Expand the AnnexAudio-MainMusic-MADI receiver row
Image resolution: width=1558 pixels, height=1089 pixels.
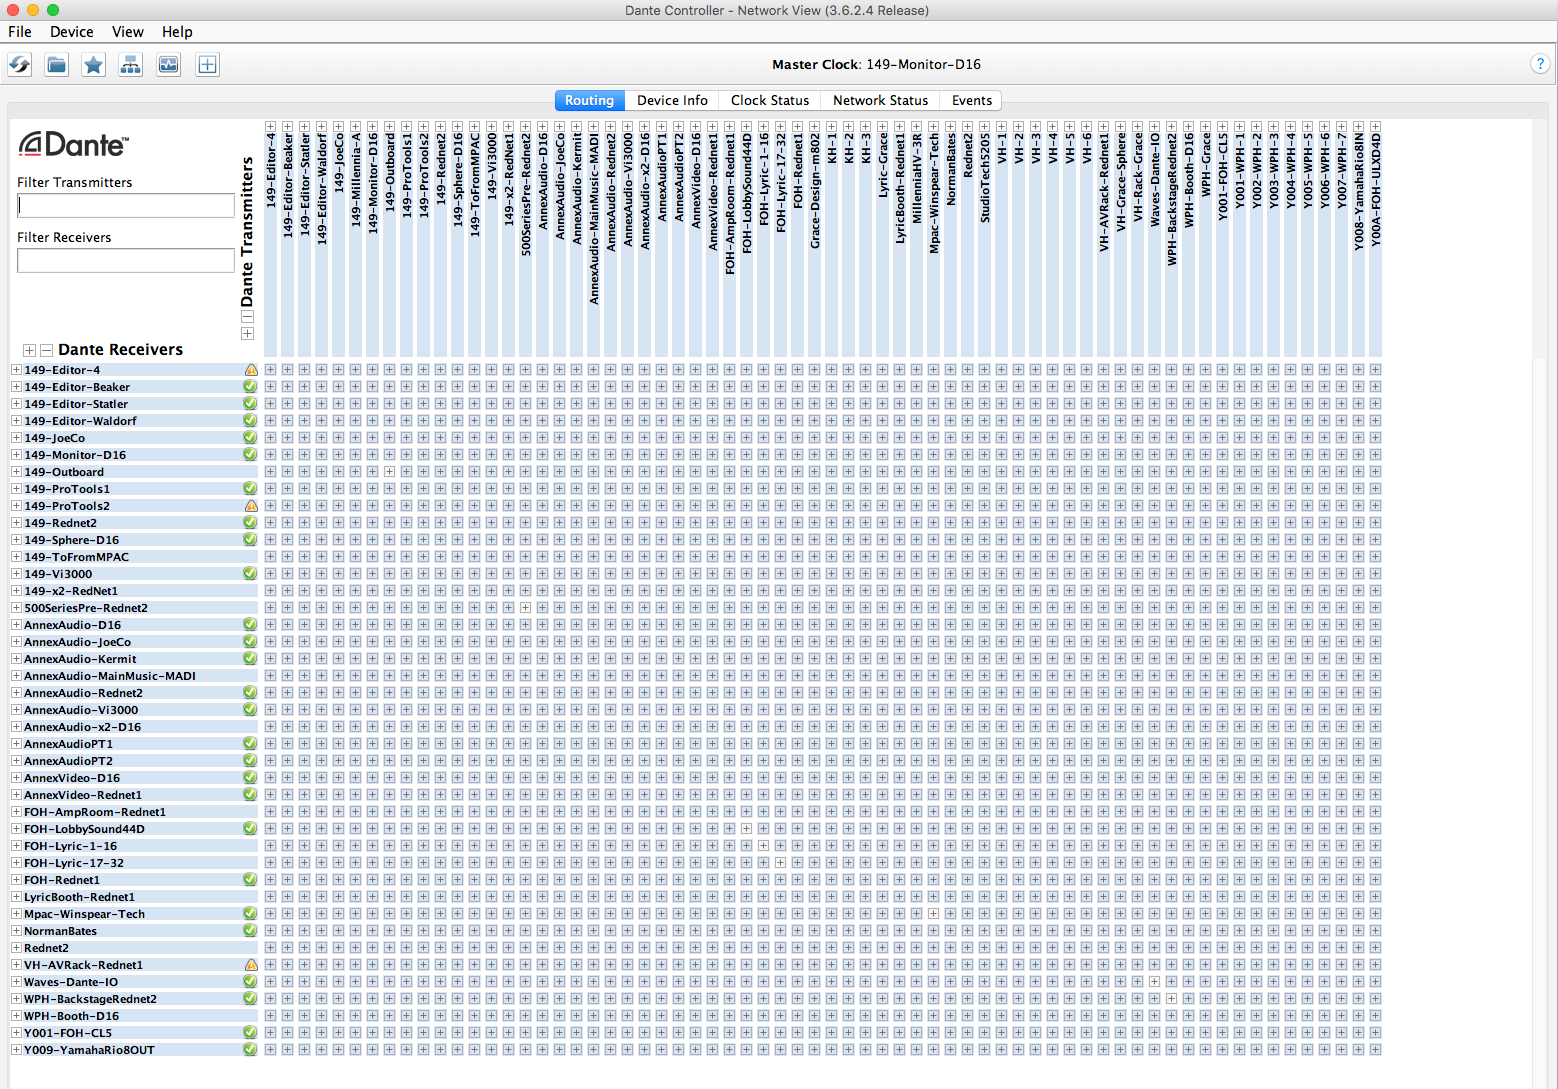point(16,676)
